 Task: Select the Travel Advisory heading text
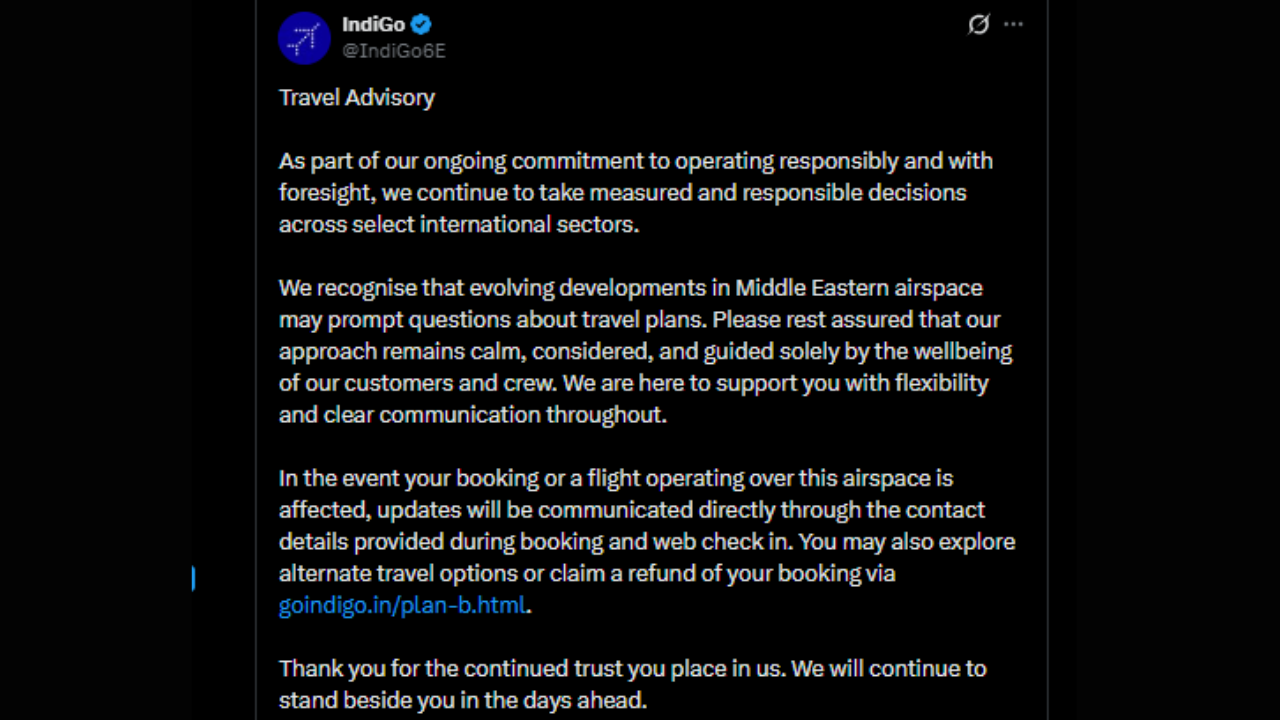356,97
